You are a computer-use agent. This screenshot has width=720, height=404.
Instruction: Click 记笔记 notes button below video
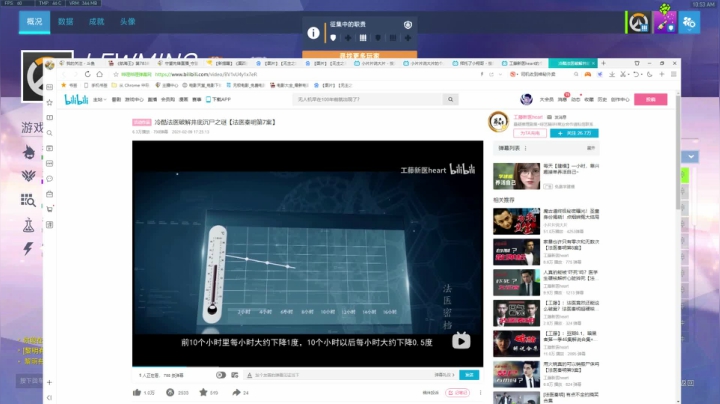click(457, 393)
